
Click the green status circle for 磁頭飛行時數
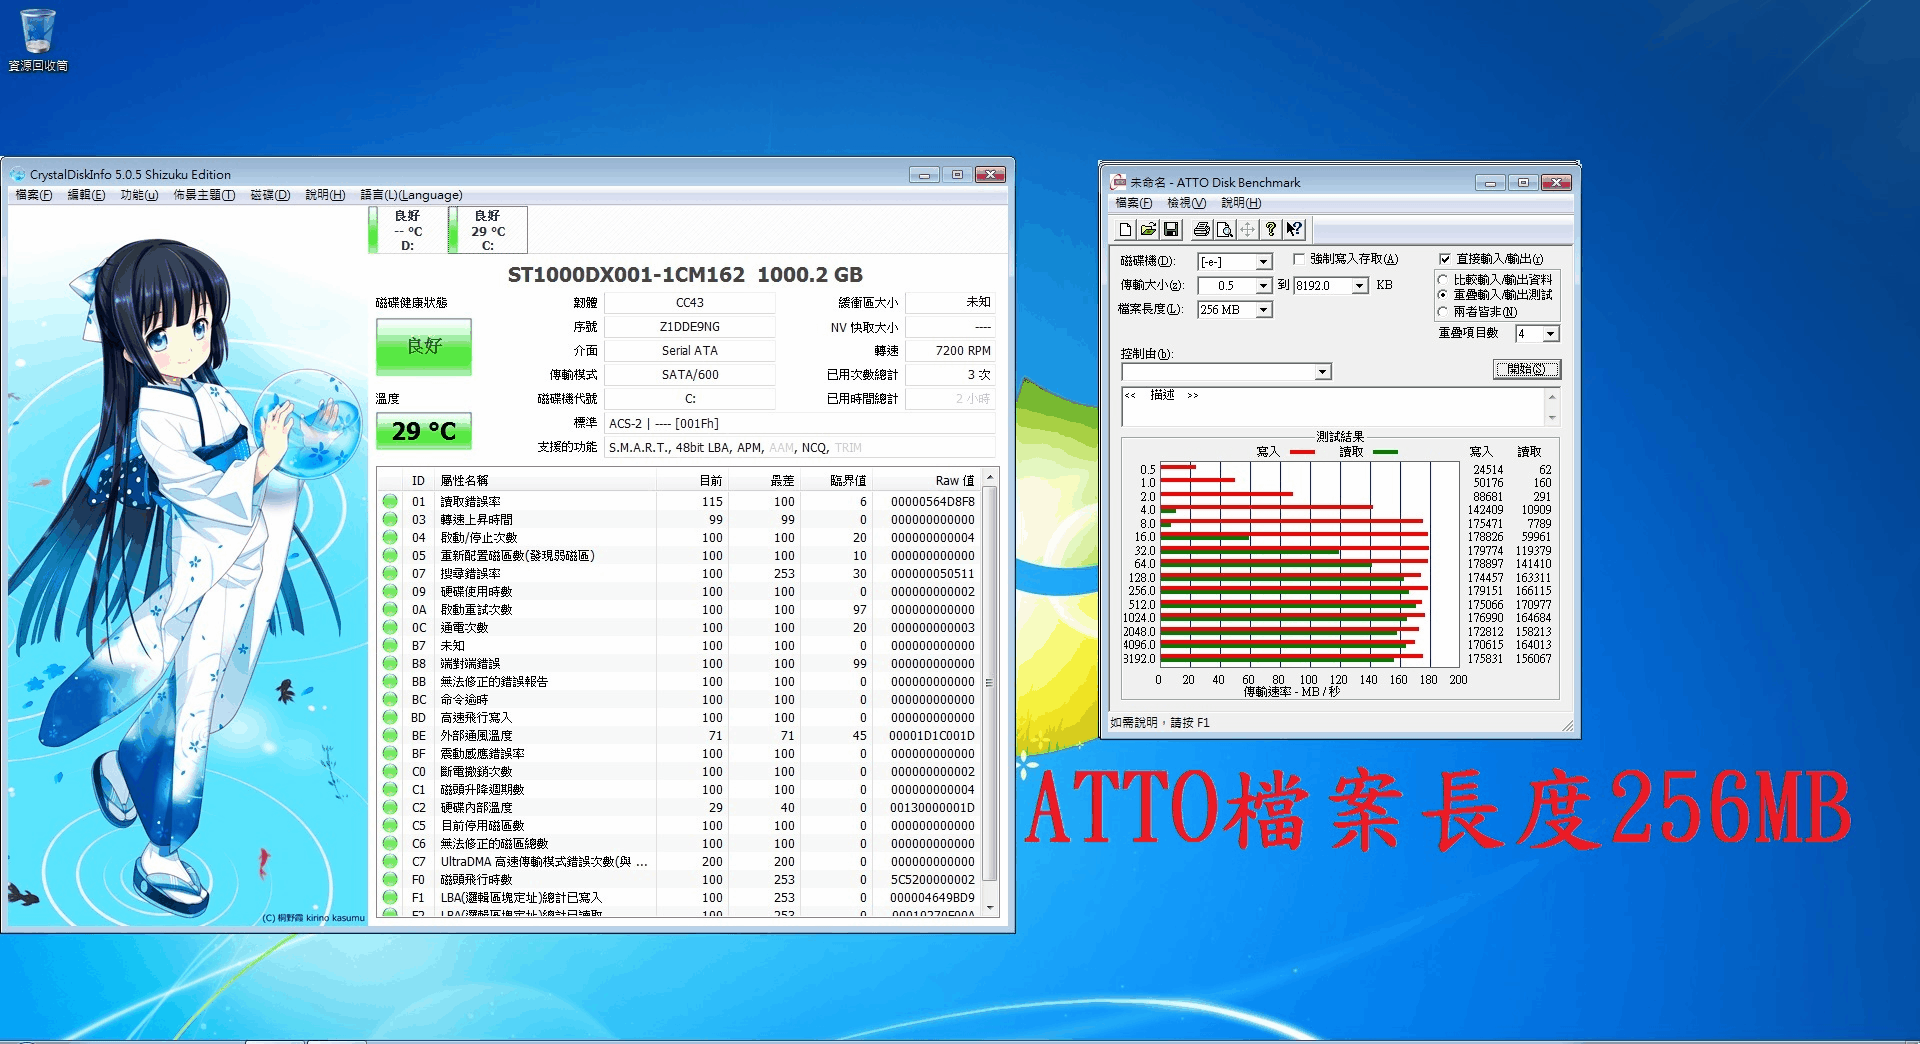coord(390,879)
